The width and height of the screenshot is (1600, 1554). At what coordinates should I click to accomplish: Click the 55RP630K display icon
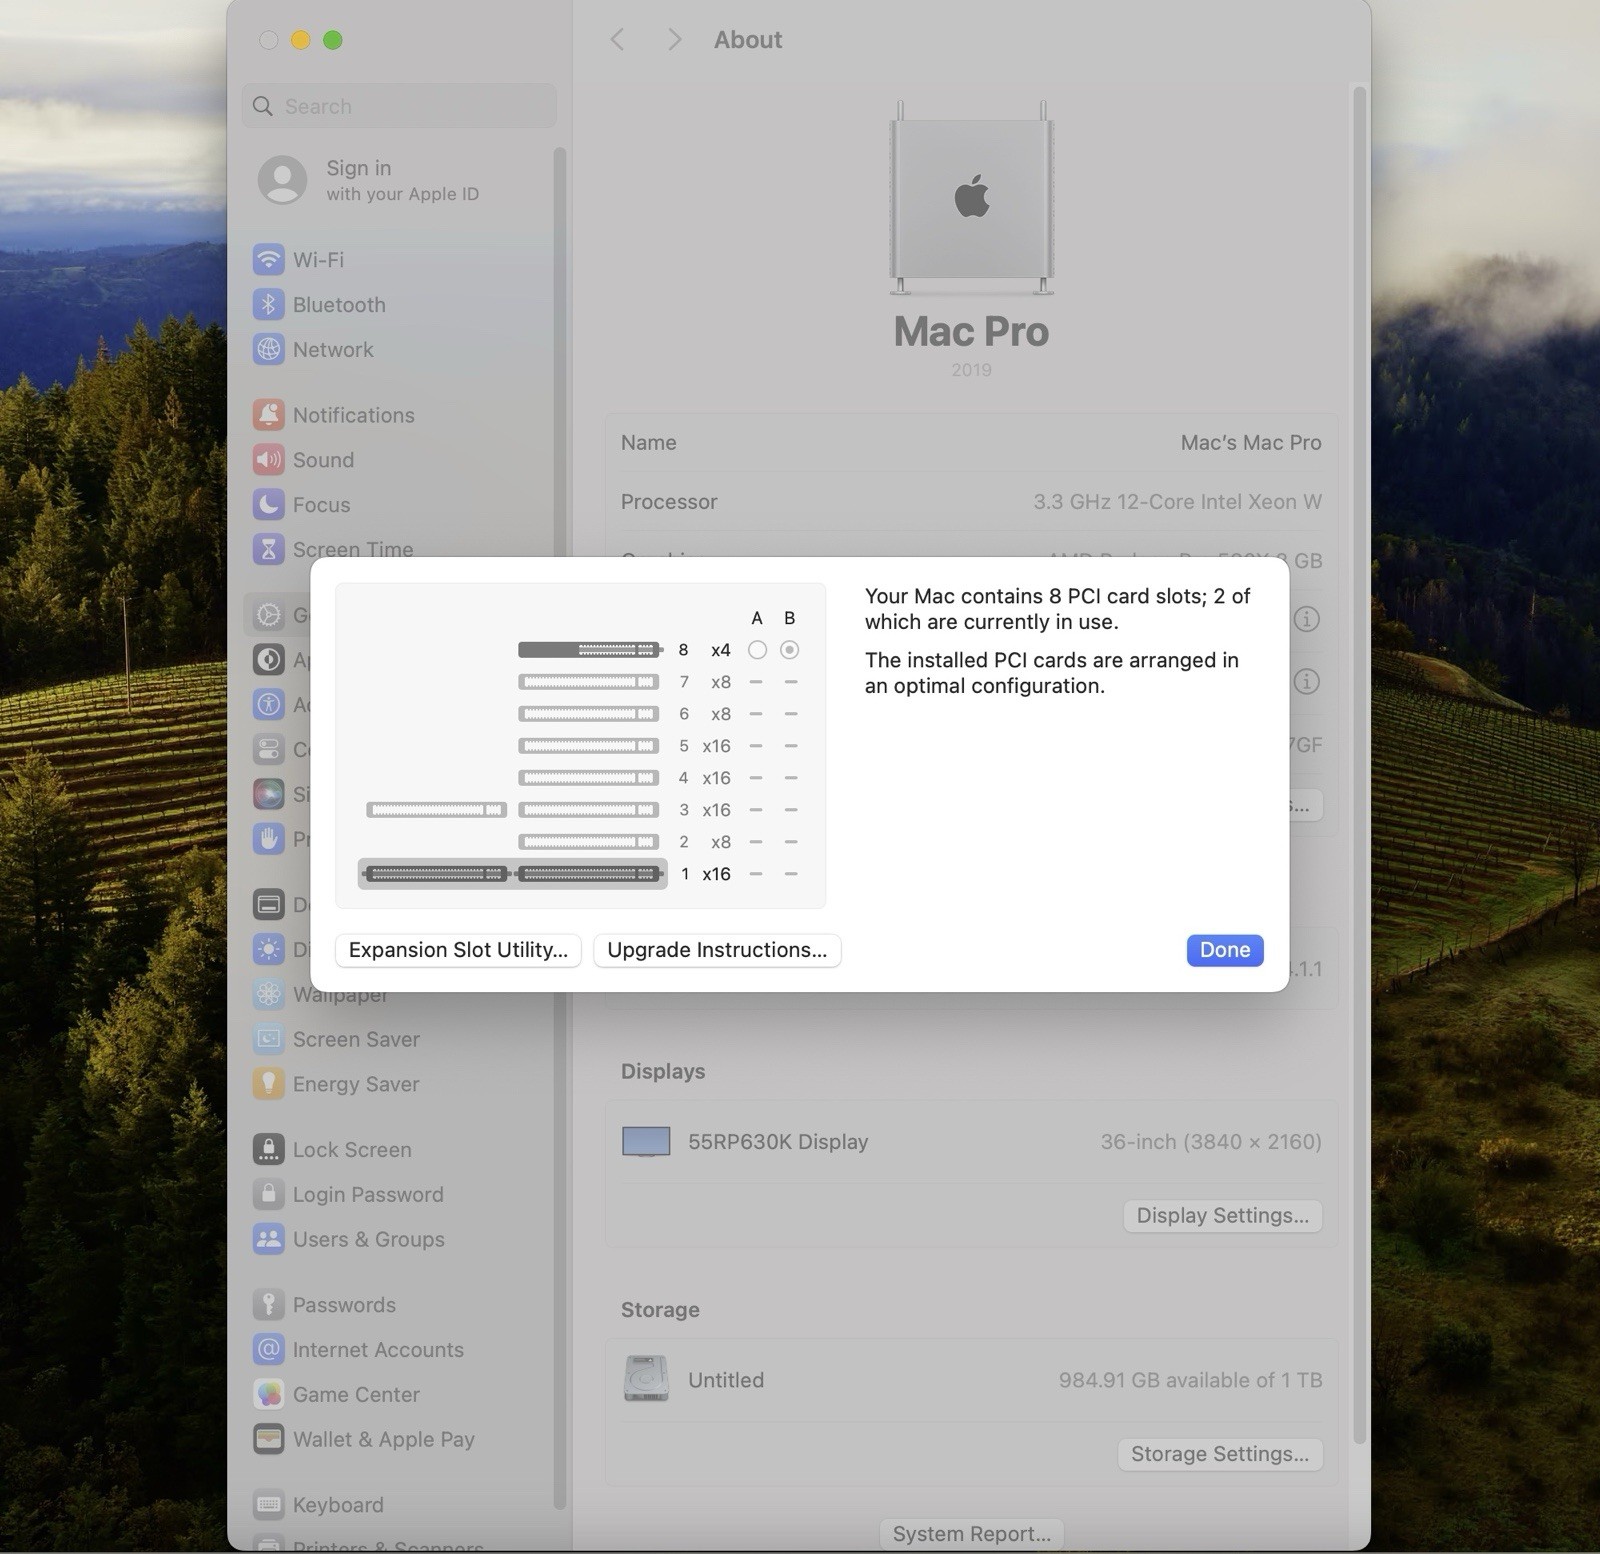(646, 1142)
